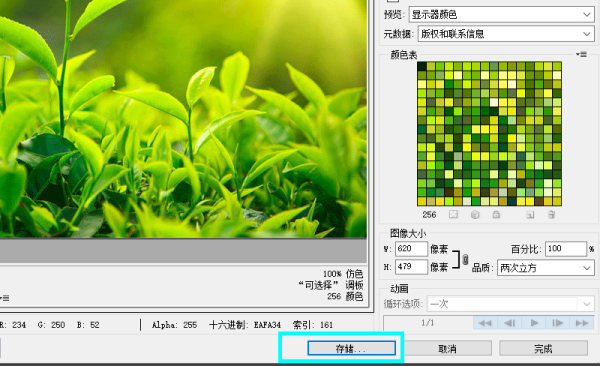Jump to first animation frame
600x366 pixels.
coord(485,323)
